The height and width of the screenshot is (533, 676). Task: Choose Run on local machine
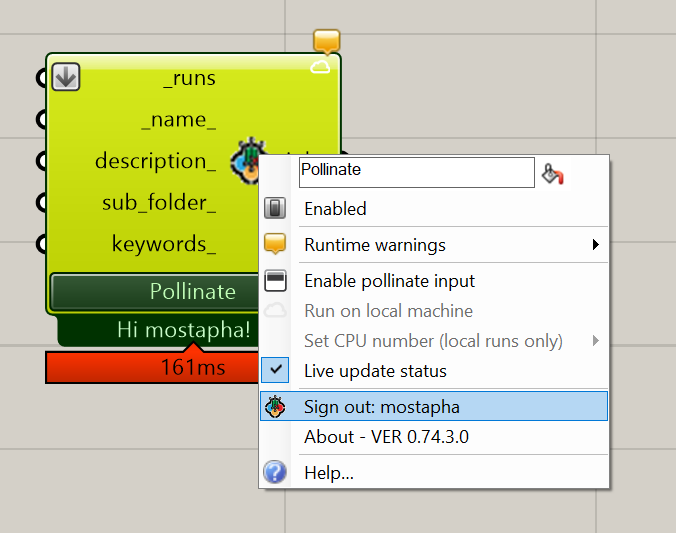(434, 310)
